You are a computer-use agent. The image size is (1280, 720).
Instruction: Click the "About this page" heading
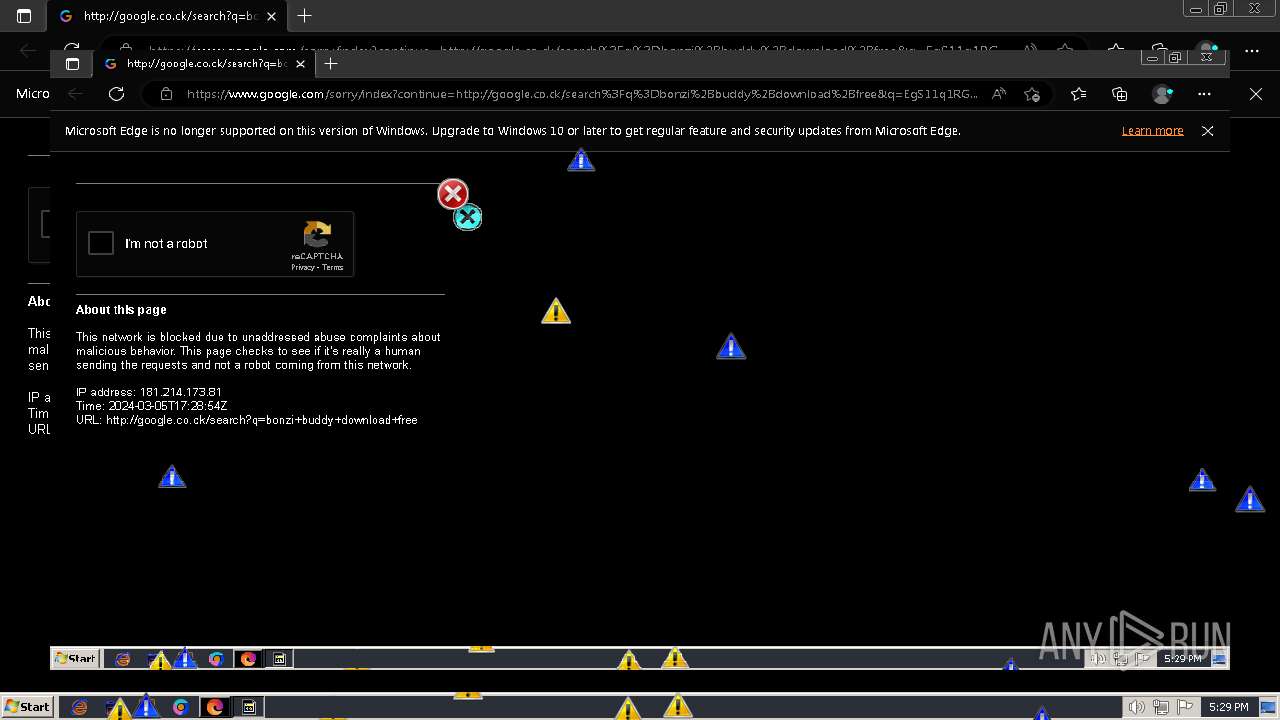(121, 310)
